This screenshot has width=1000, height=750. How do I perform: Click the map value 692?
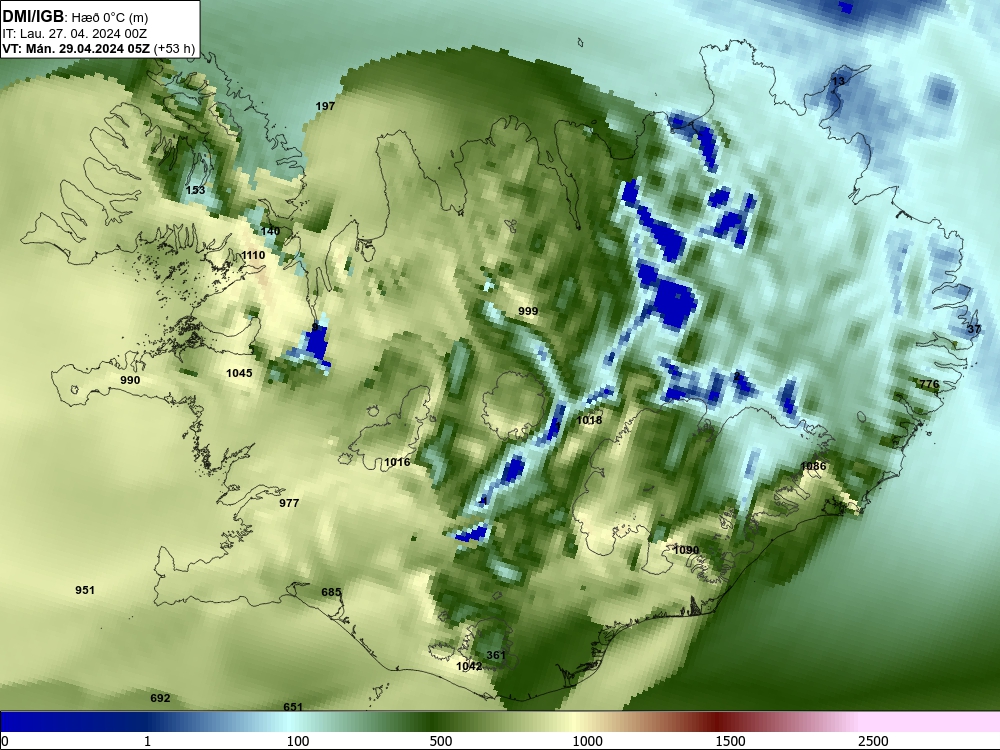(x=160, y=698)
